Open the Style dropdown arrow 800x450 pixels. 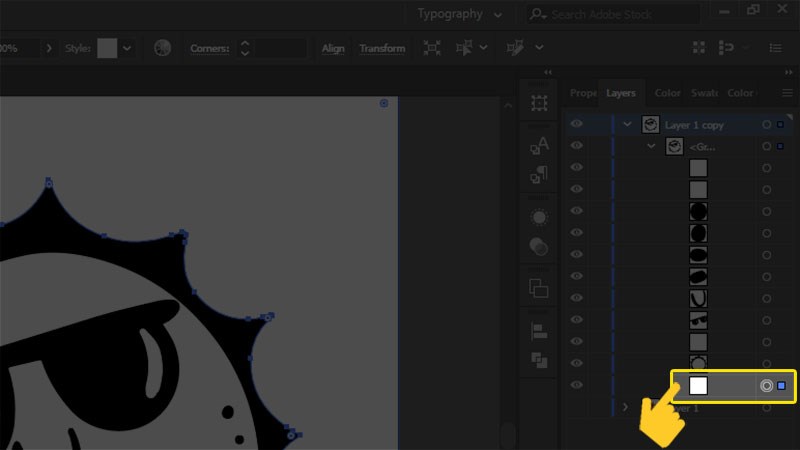tap(127, 48)
